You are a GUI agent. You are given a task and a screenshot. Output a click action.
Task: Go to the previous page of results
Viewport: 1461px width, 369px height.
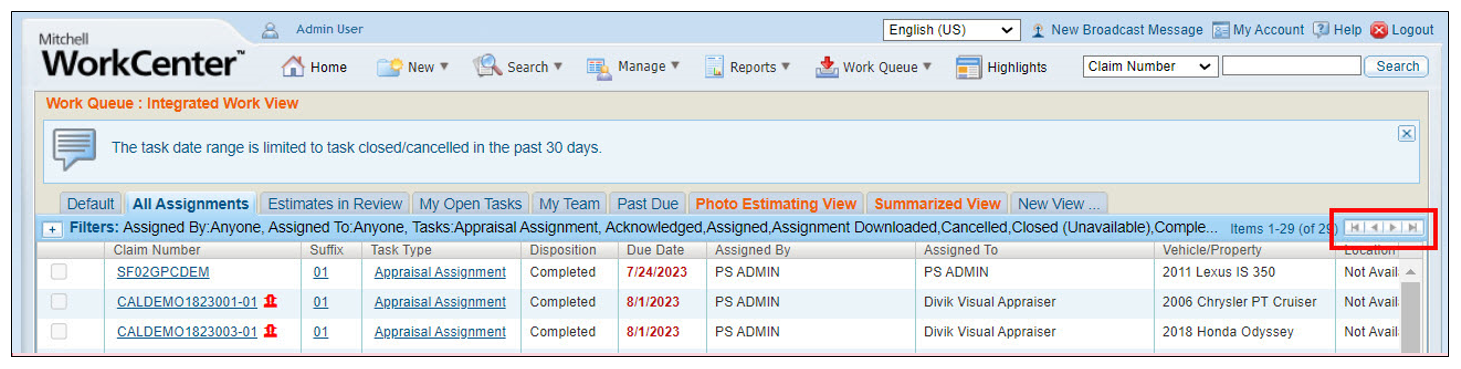tap(1374, 227)
